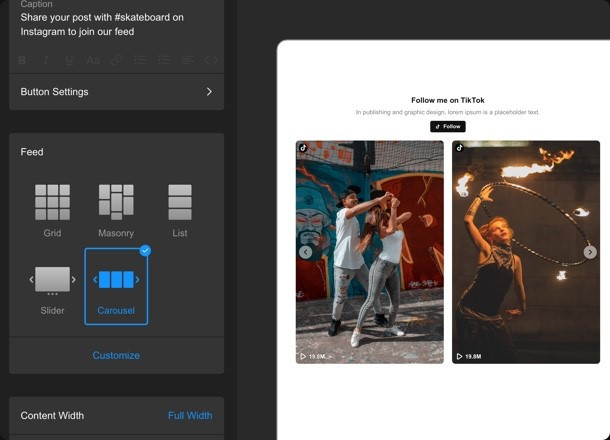Advance to next carousel slide
Viewport: 610px width, 440px height.
(590, 252)
